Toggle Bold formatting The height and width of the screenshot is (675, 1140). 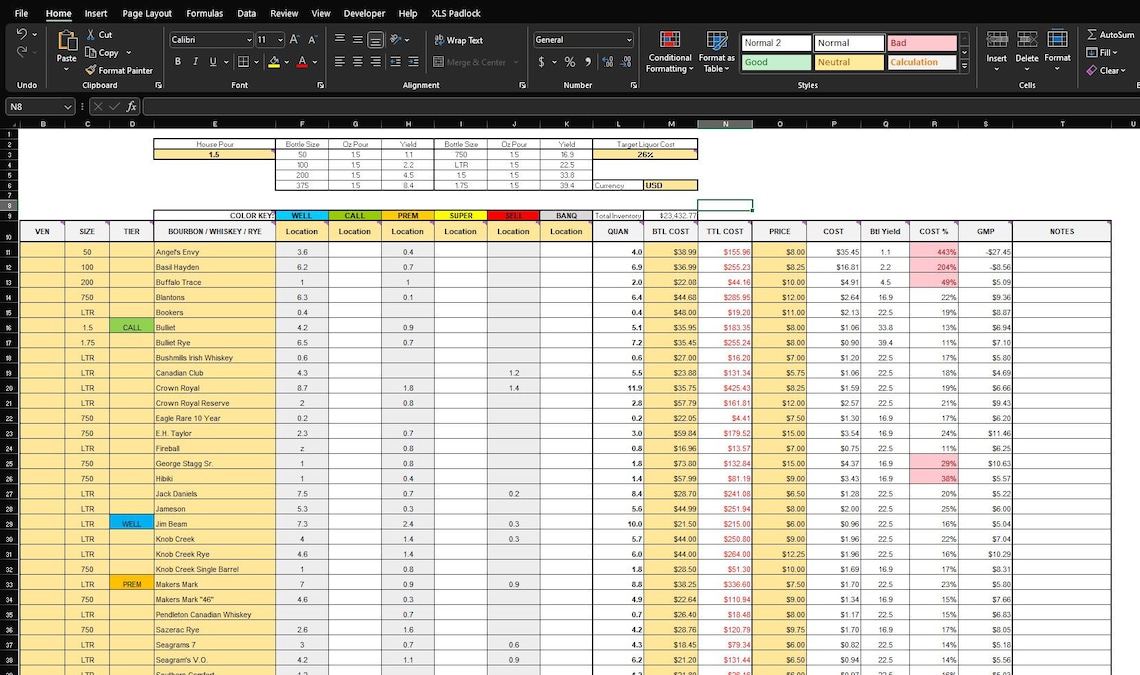[x=177, y=62]
